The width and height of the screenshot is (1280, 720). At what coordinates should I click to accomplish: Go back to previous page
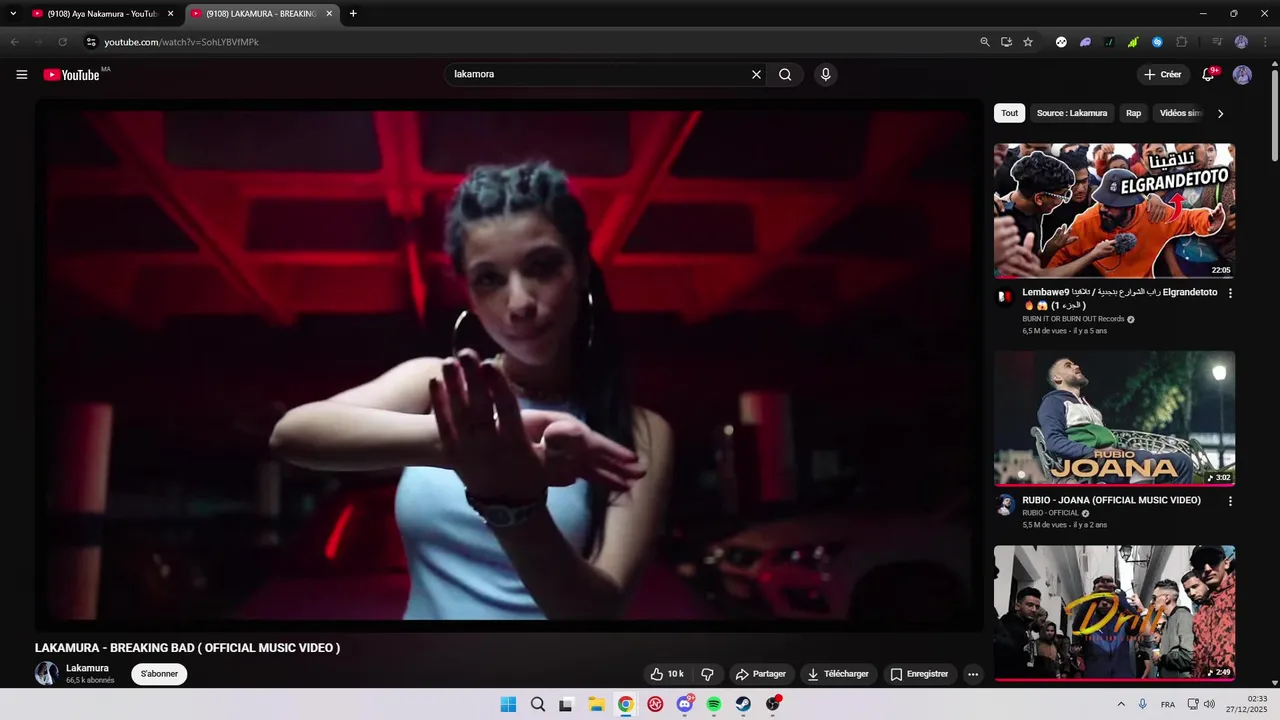click(x=14, y=42)
